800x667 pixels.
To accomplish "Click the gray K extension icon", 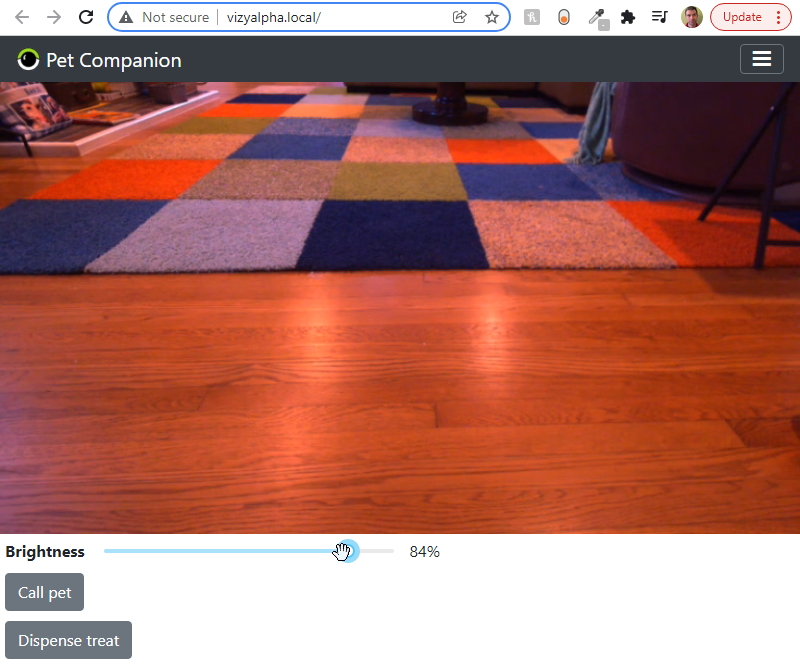I will (x=532, y=17).
